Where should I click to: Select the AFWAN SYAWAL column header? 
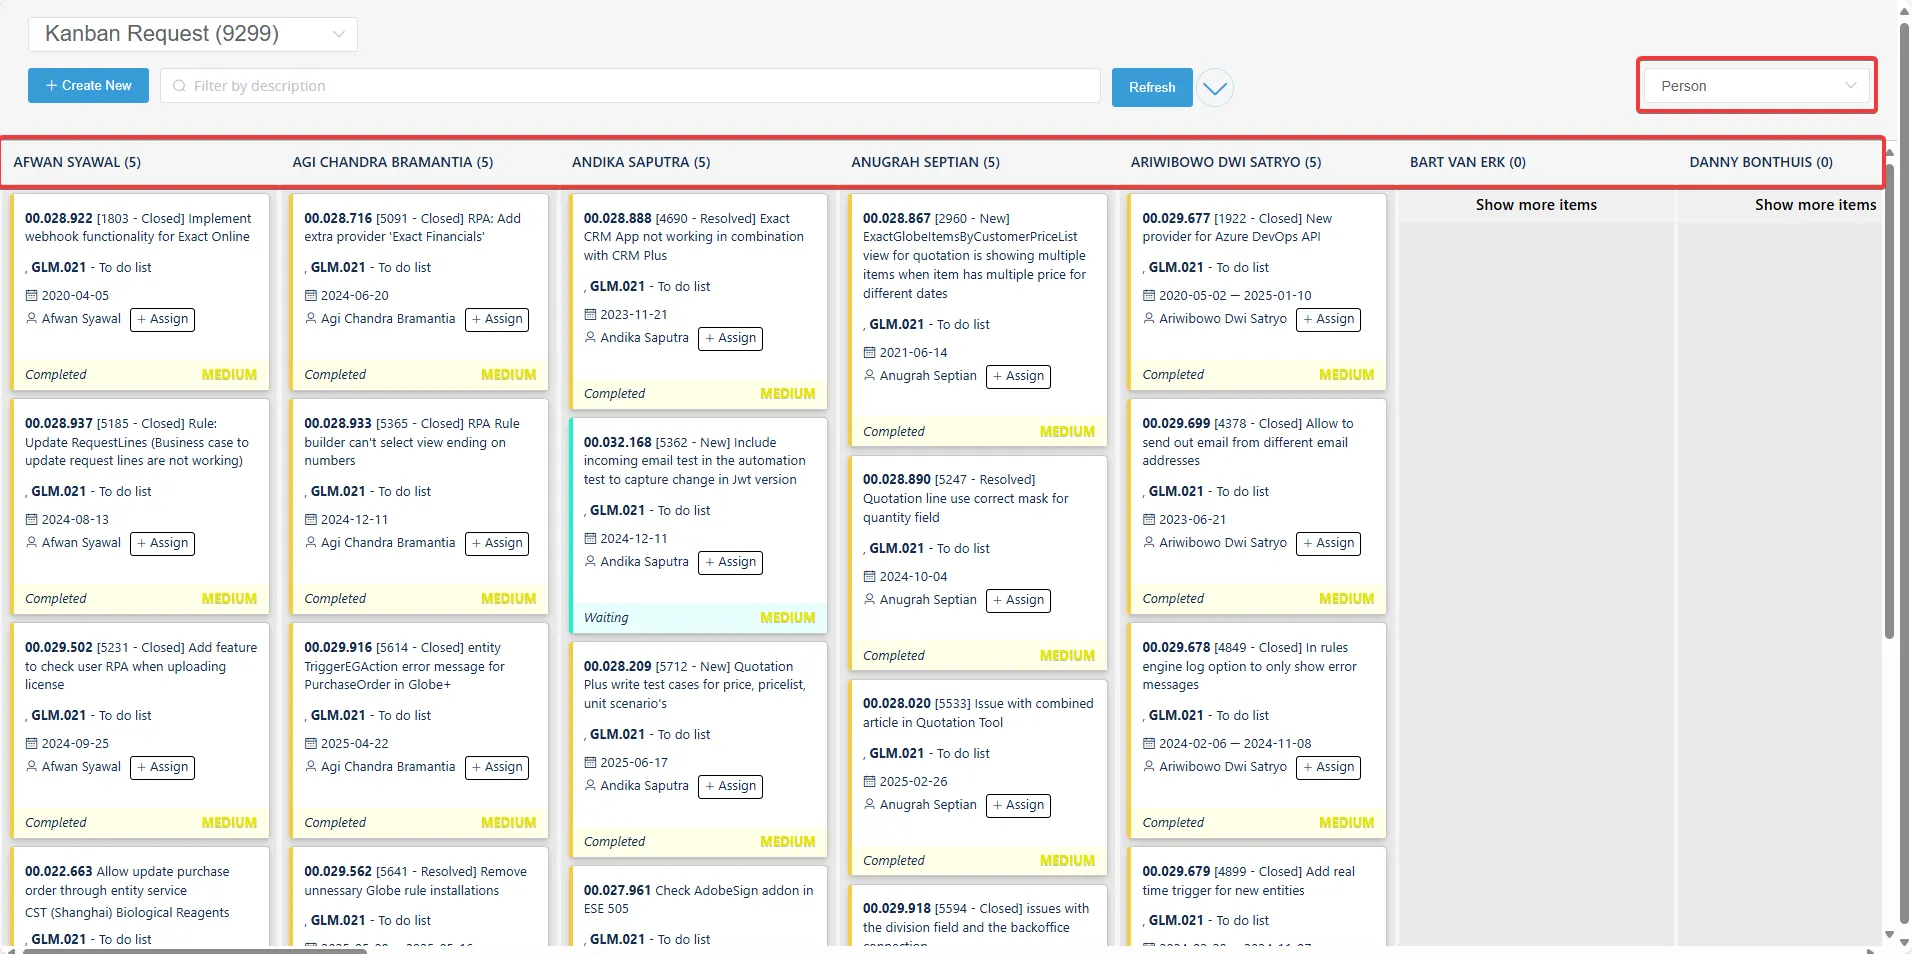(x=78, y=162)
